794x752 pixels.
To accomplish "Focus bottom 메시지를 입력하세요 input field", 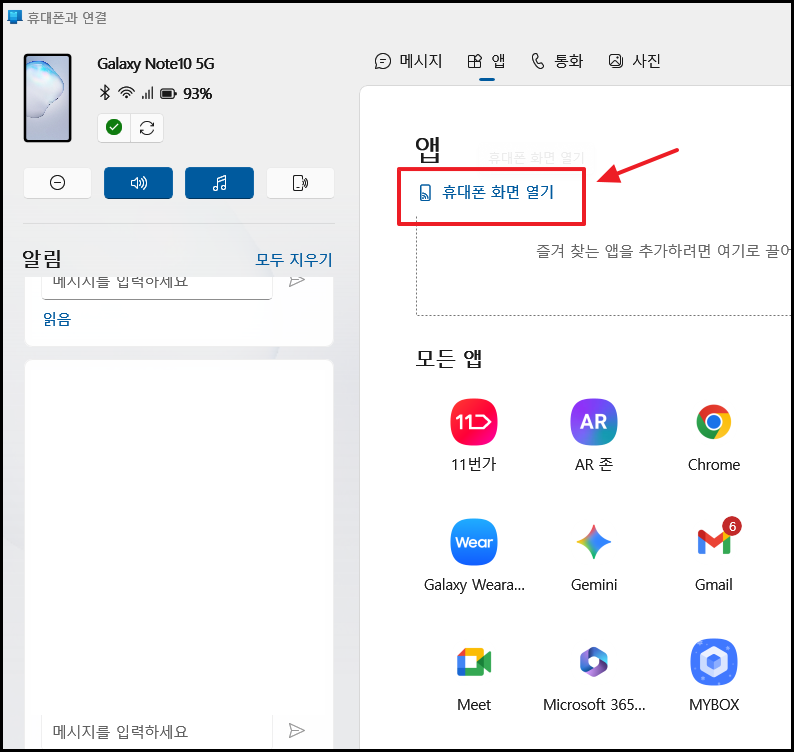I will coord(157,731).
